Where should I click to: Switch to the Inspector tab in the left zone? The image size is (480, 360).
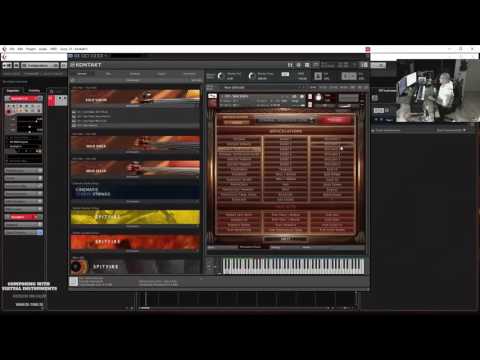[x=13, y=90]
